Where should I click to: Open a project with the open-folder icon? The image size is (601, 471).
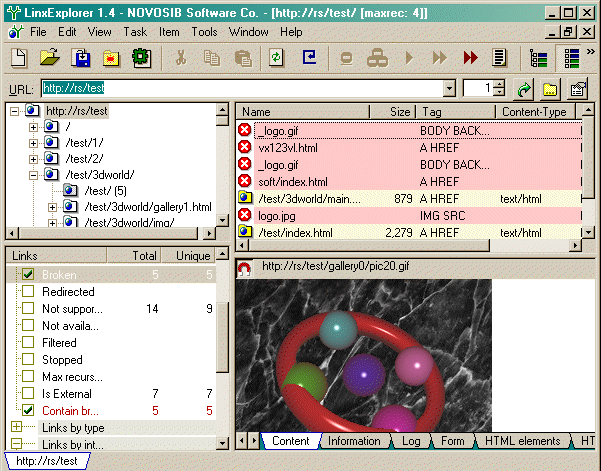(50, 58)
